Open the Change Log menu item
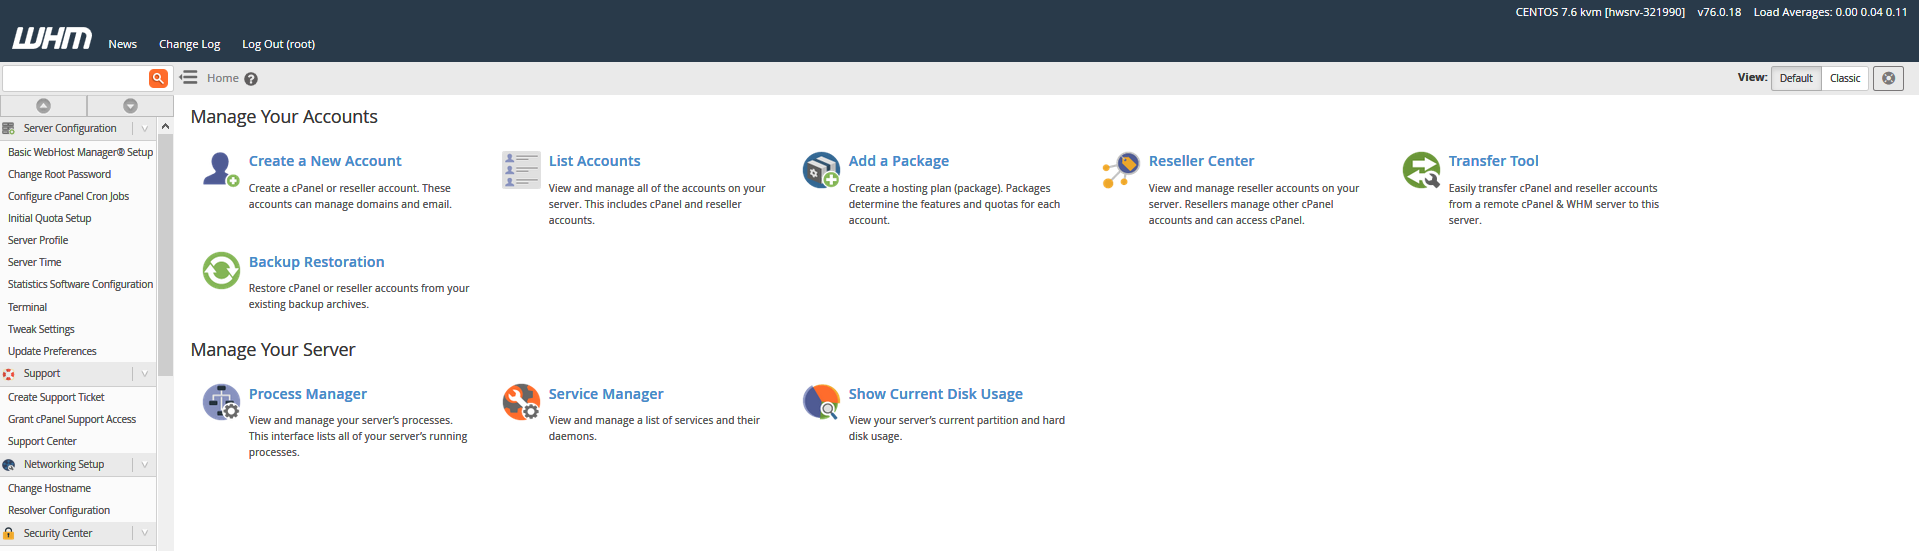The width and height of the screenshot is (1919, 551). pos(189,44)
